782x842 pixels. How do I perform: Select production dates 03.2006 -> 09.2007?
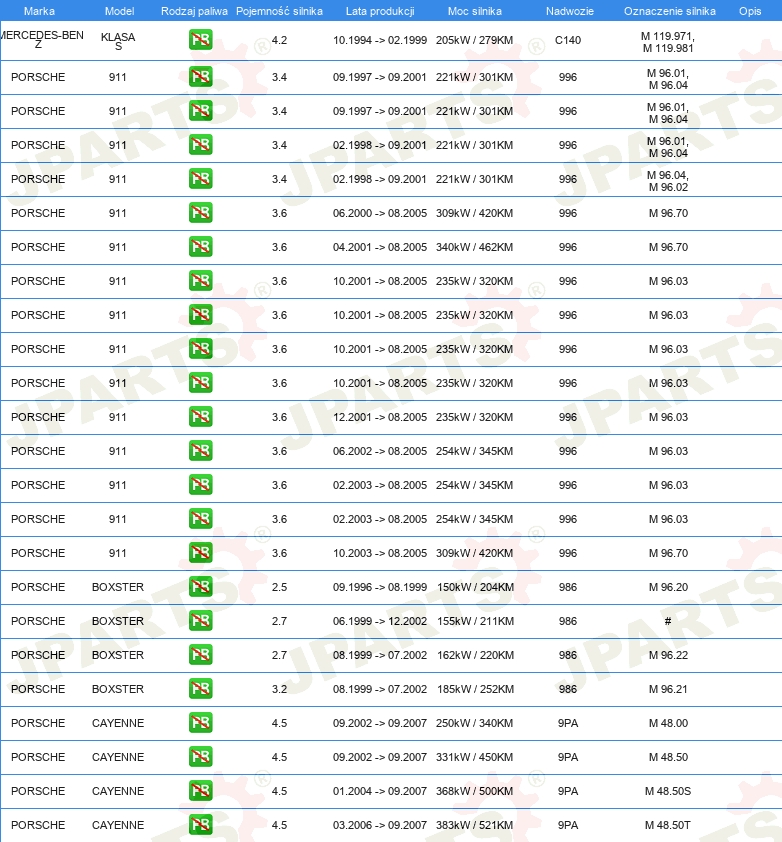[x=380, y=825]
